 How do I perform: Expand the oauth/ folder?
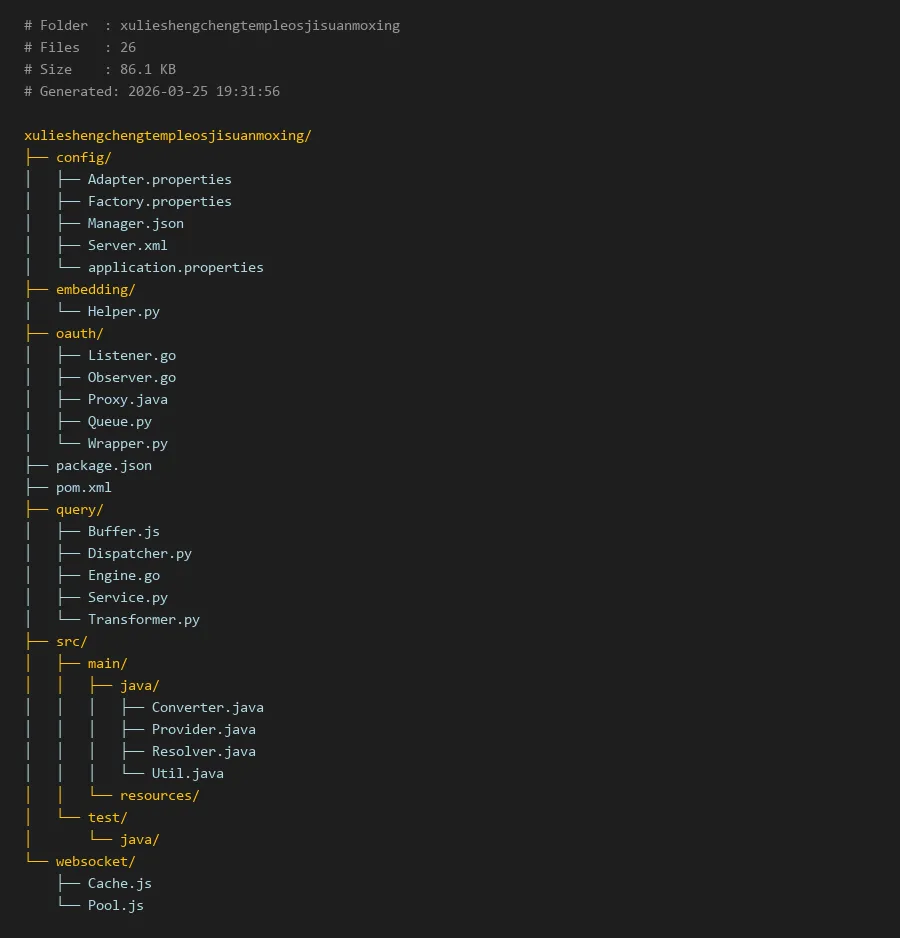point(79,333)
